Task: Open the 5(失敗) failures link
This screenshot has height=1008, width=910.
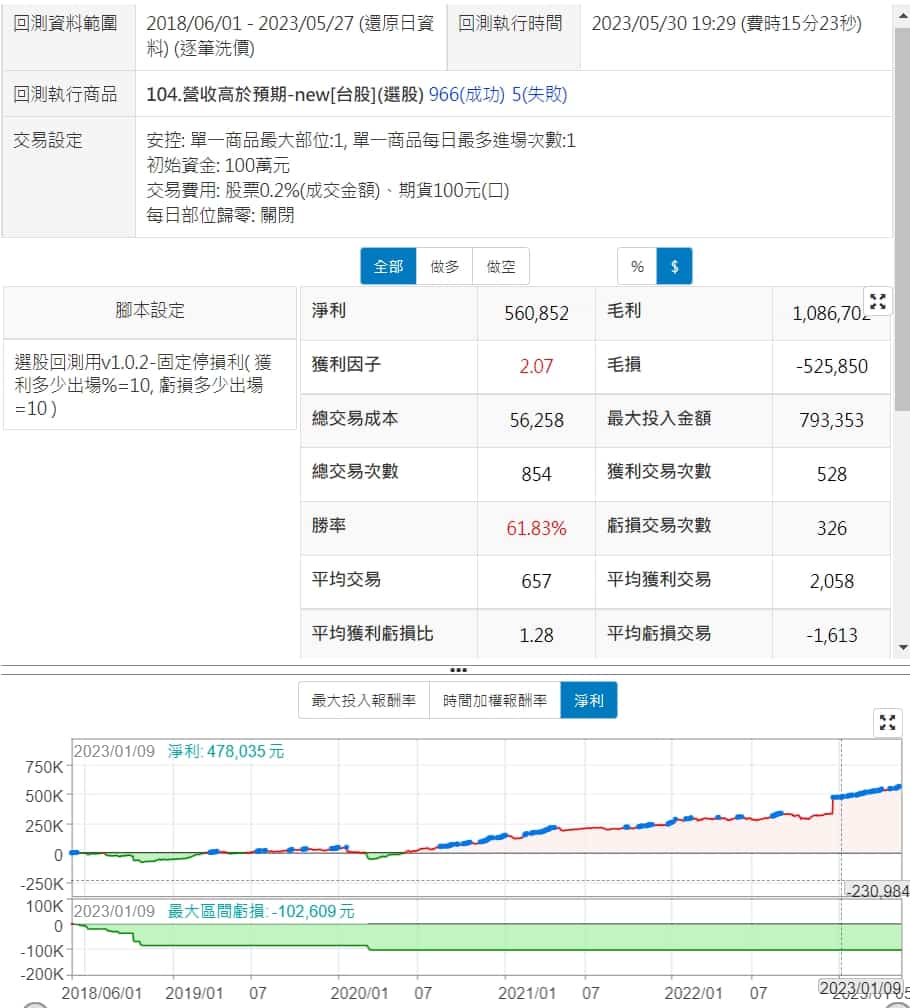Action: [539, 94]
